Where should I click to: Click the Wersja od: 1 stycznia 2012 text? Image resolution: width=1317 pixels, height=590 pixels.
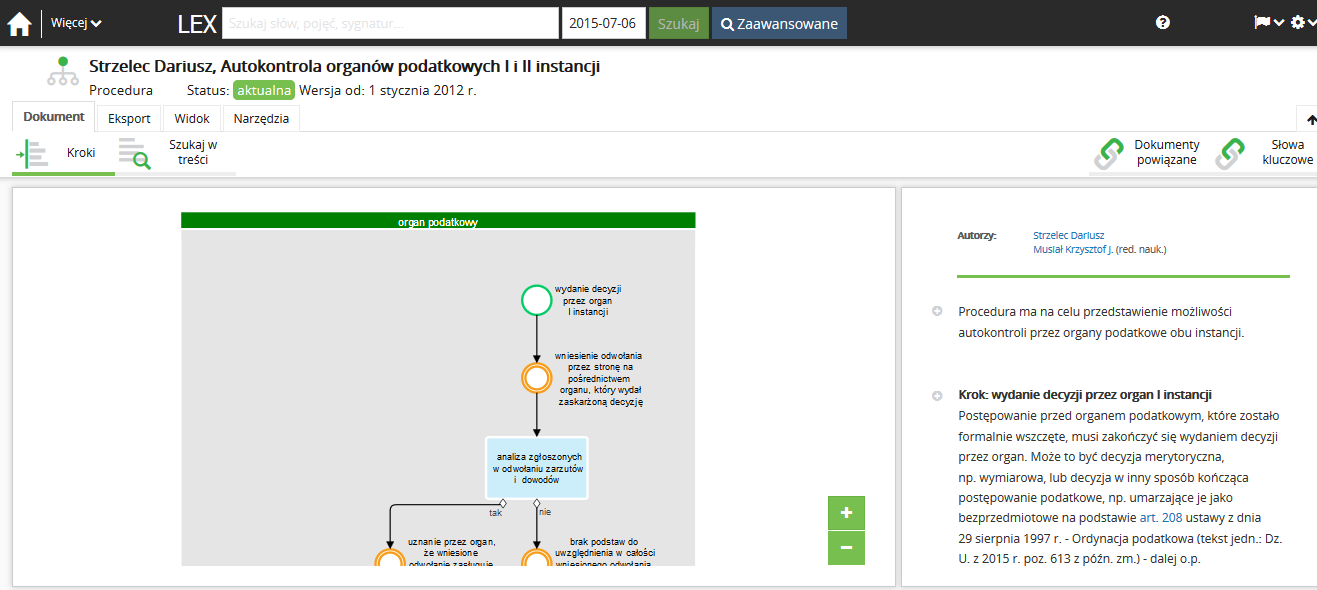point(388,90)
